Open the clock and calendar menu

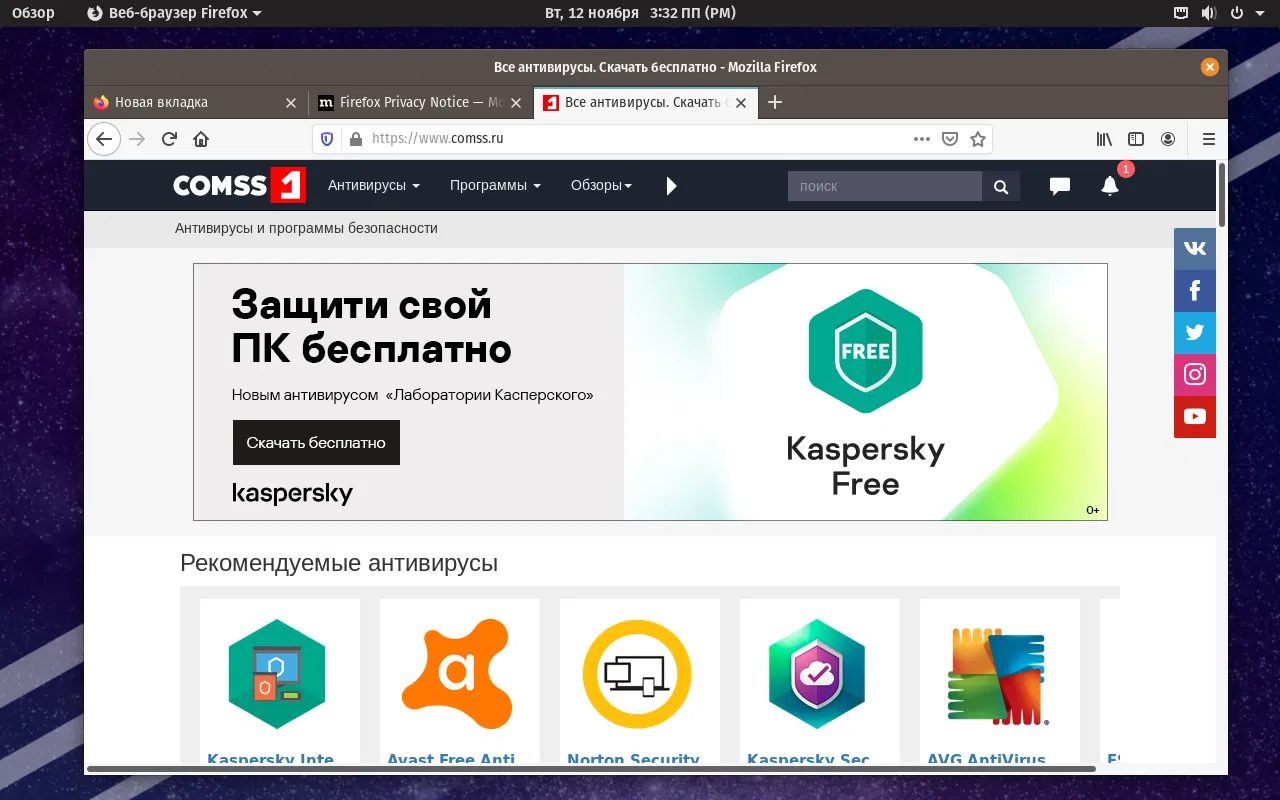pyautogui.click(x=640, y=13)
